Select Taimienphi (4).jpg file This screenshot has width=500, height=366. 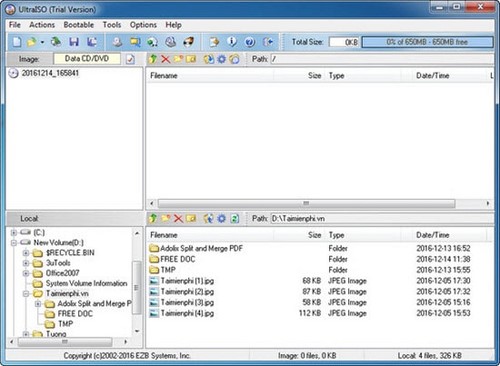pos(187,313)
